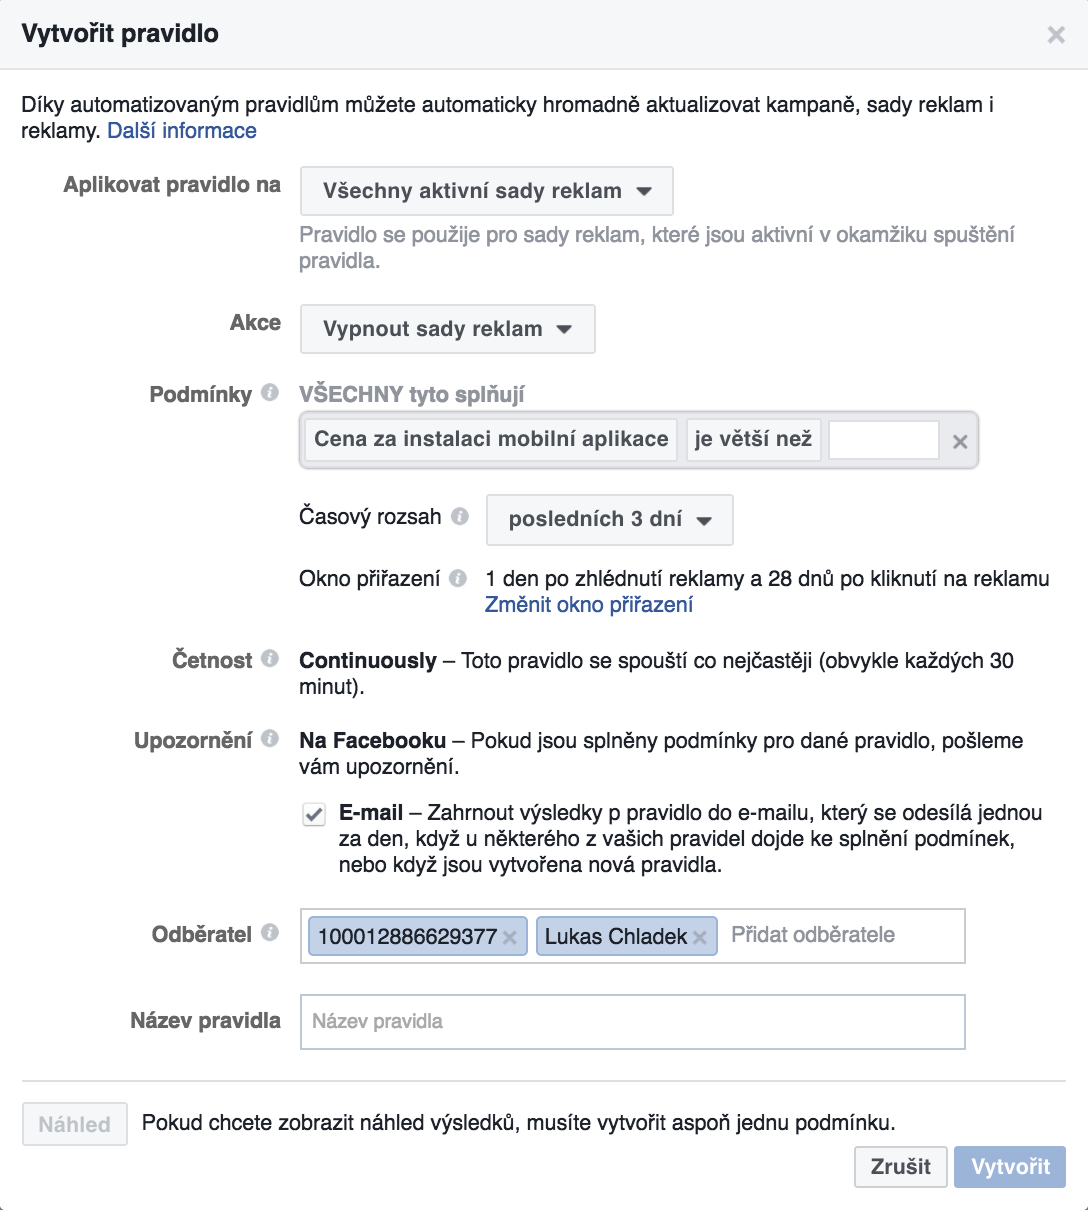Click the Název pravidla text field
Image resolution: width=1088 pixels, height=1210 pixels.
633,1022
